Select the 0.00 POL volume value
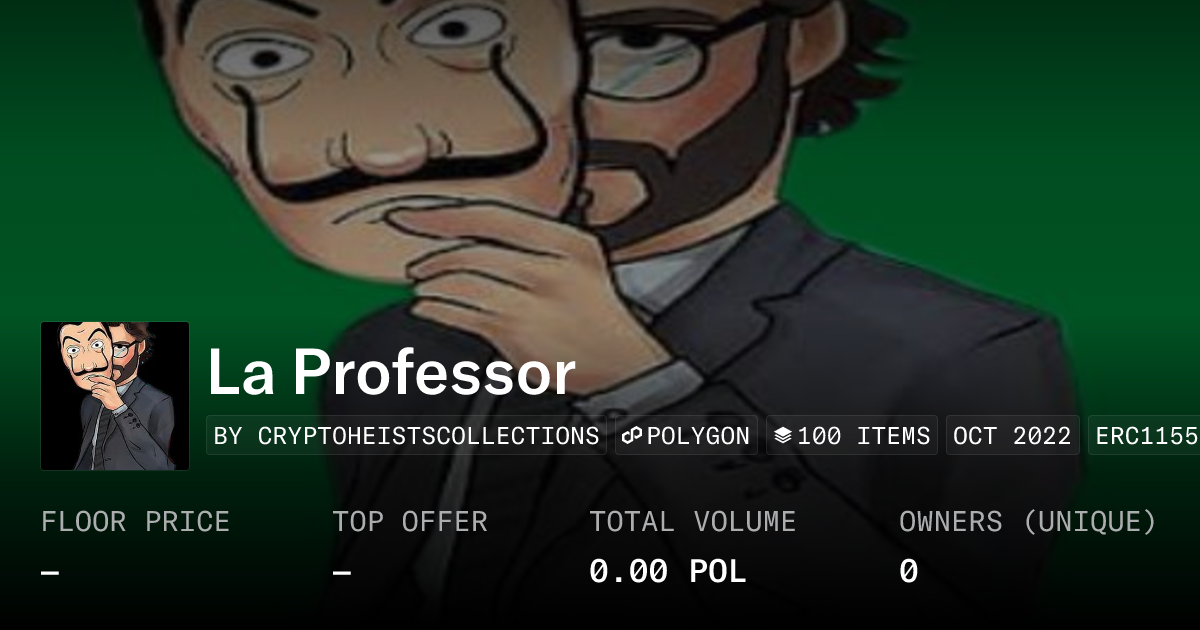 coord(668,572)
